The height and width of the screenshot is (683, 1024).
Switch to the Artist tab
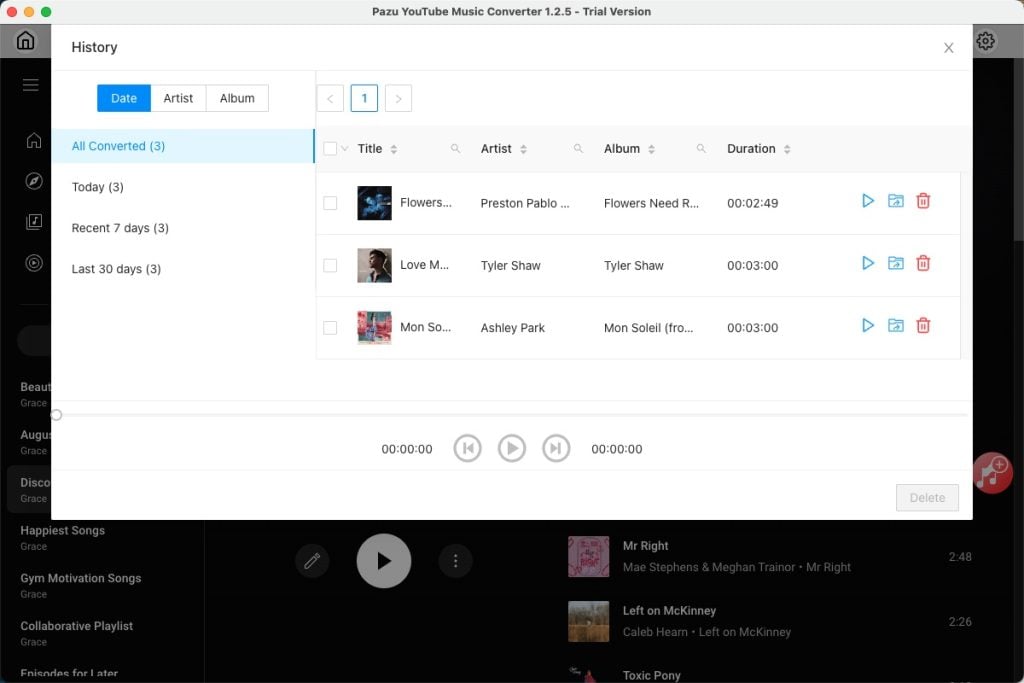[178, 98]
